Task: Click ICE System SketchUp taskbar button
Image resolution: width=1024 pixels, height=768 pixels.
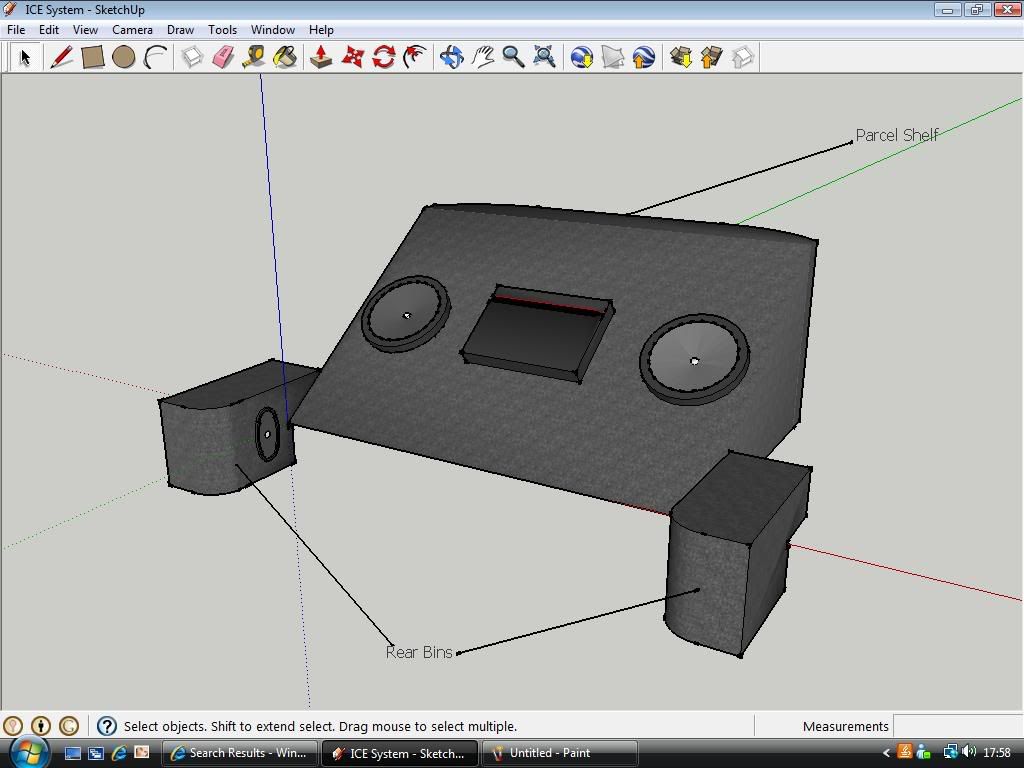Action: (400, 753)
